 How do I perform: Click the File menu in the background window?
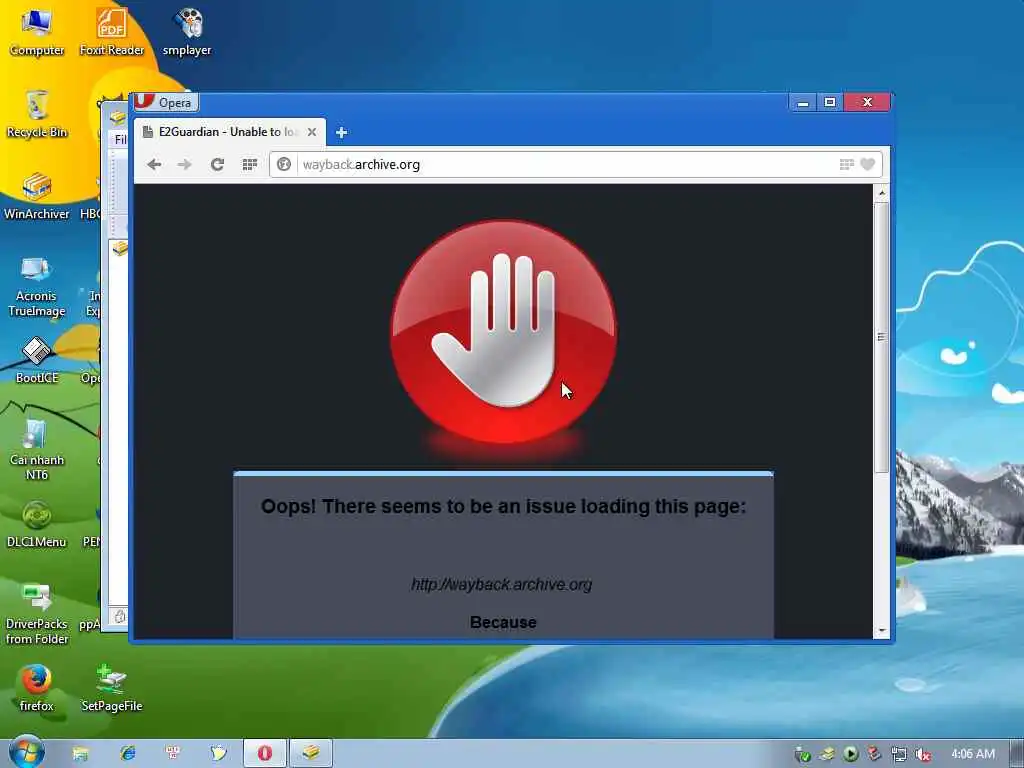coord(120,139)
